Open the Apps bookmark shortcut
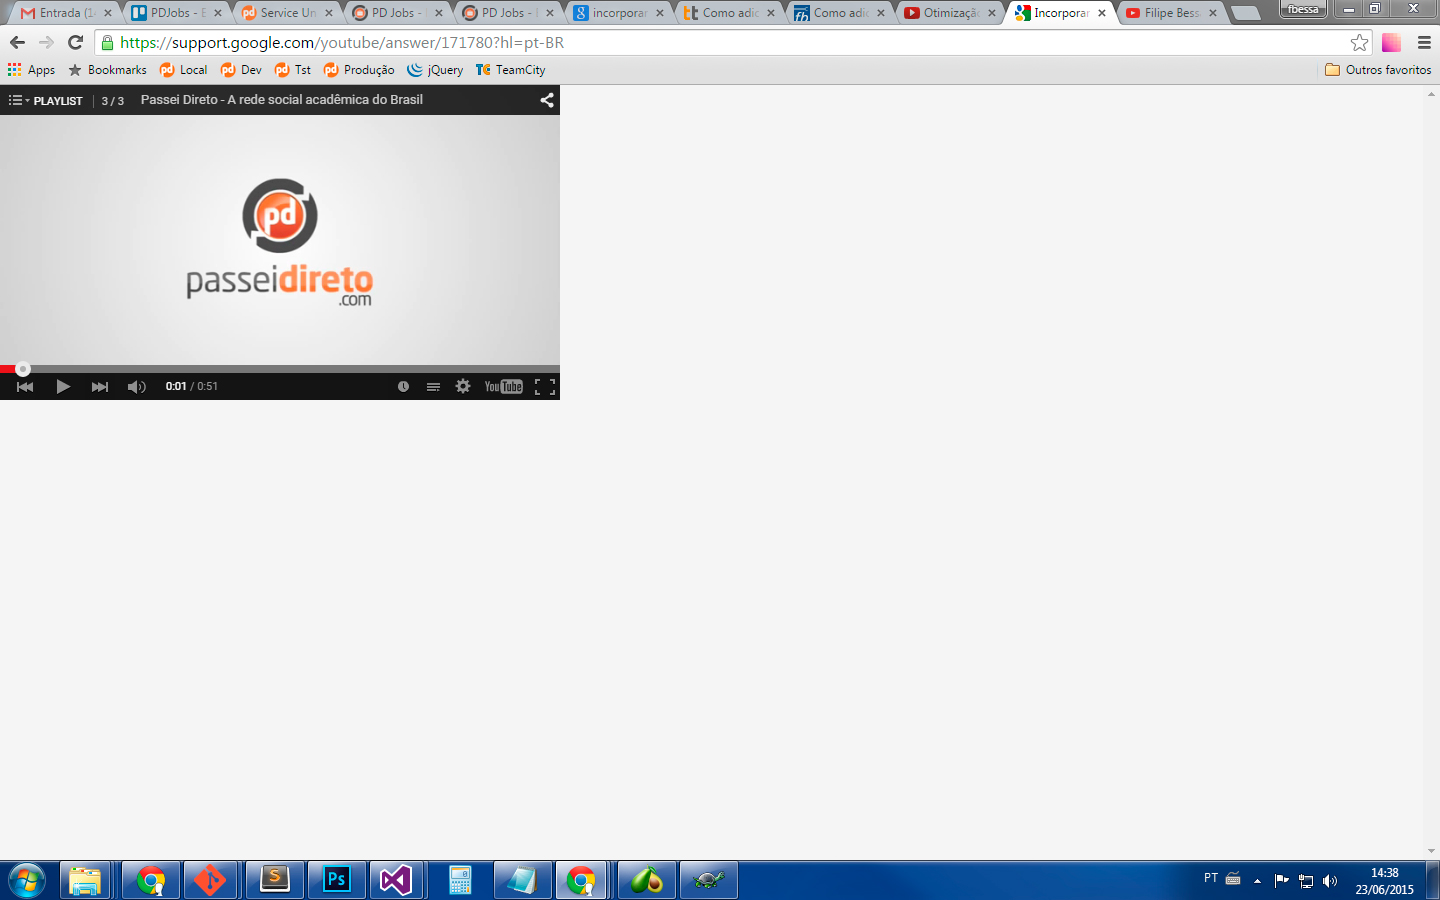Viewport: 1440px width, 900px height. coord(31,70)
